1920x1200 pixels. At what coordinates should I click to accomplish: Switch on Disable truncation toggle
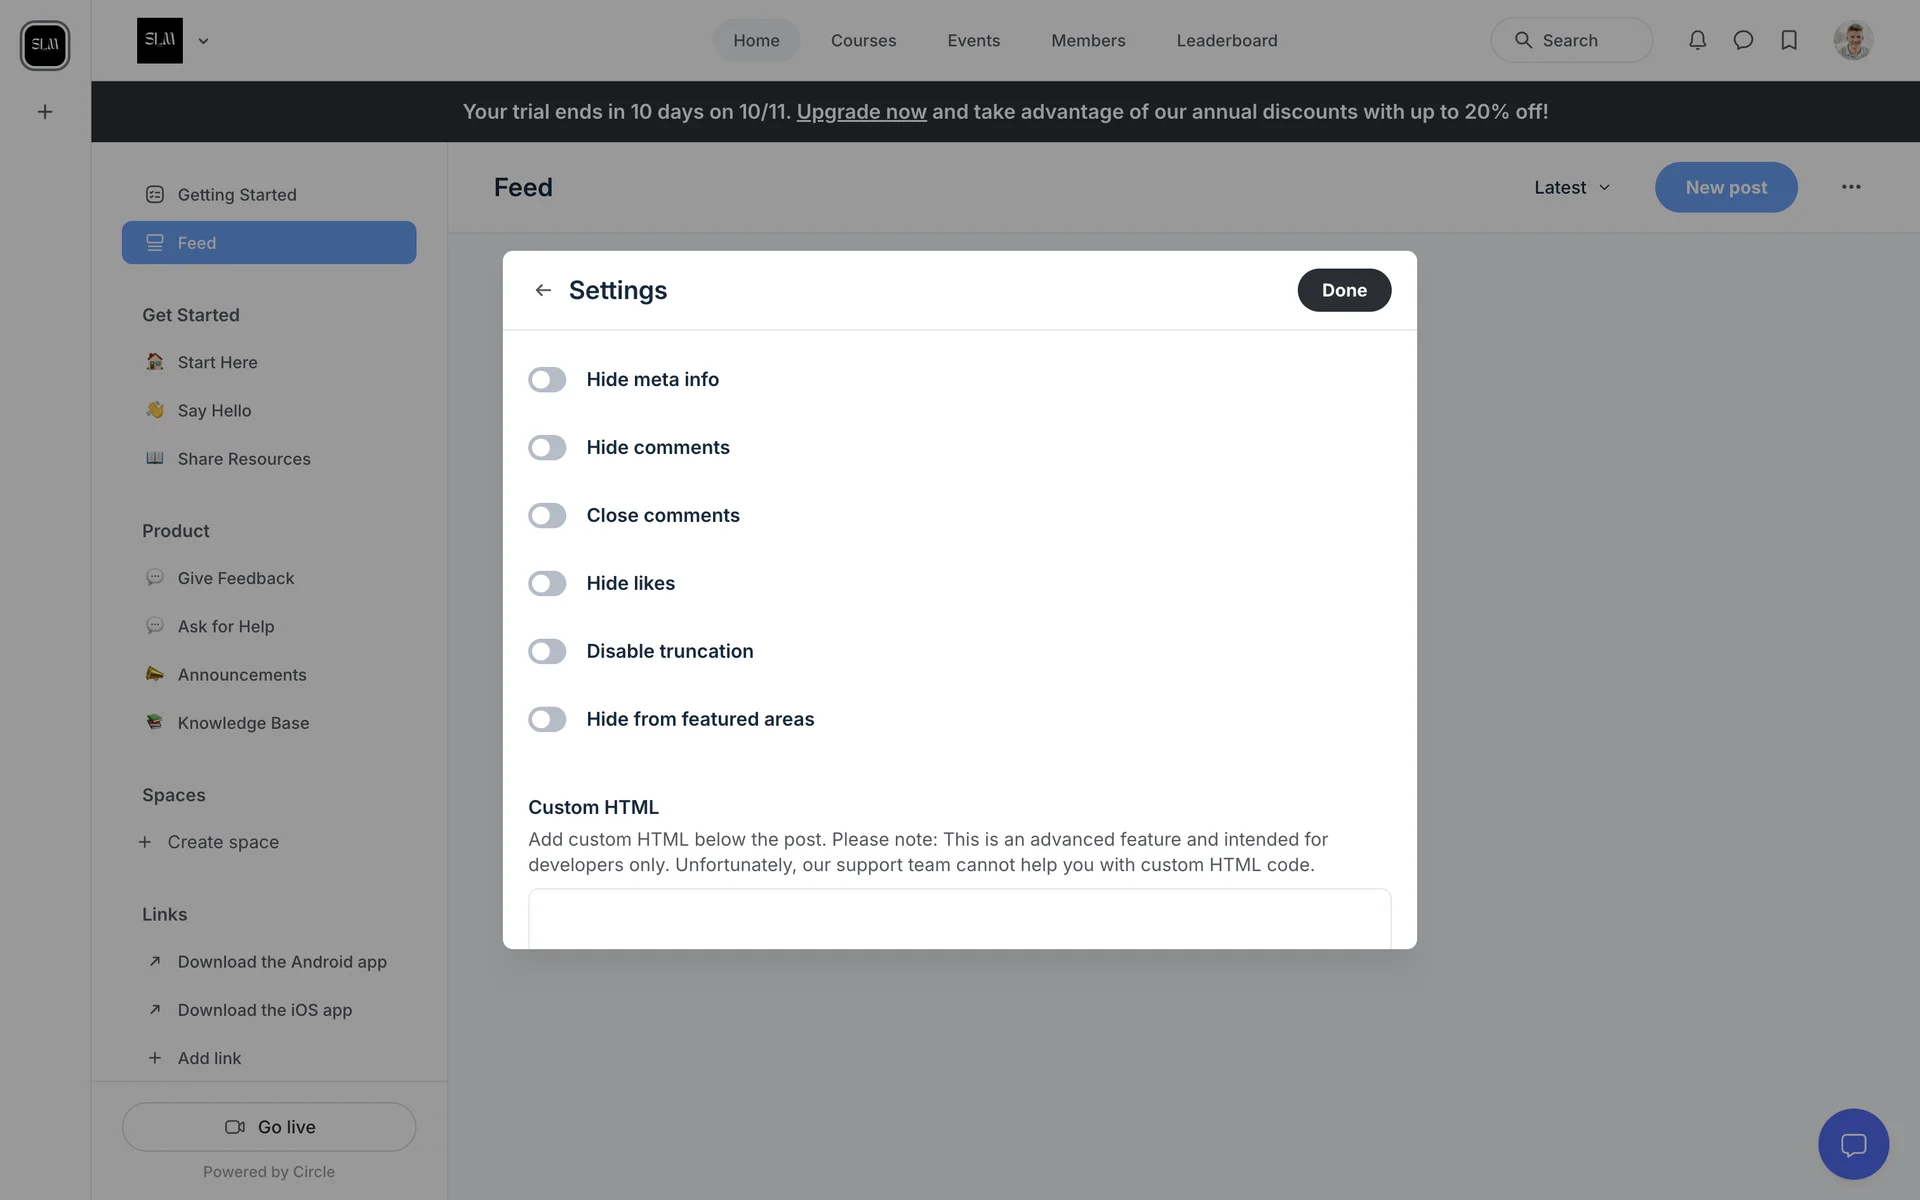[x=547, y=652]
